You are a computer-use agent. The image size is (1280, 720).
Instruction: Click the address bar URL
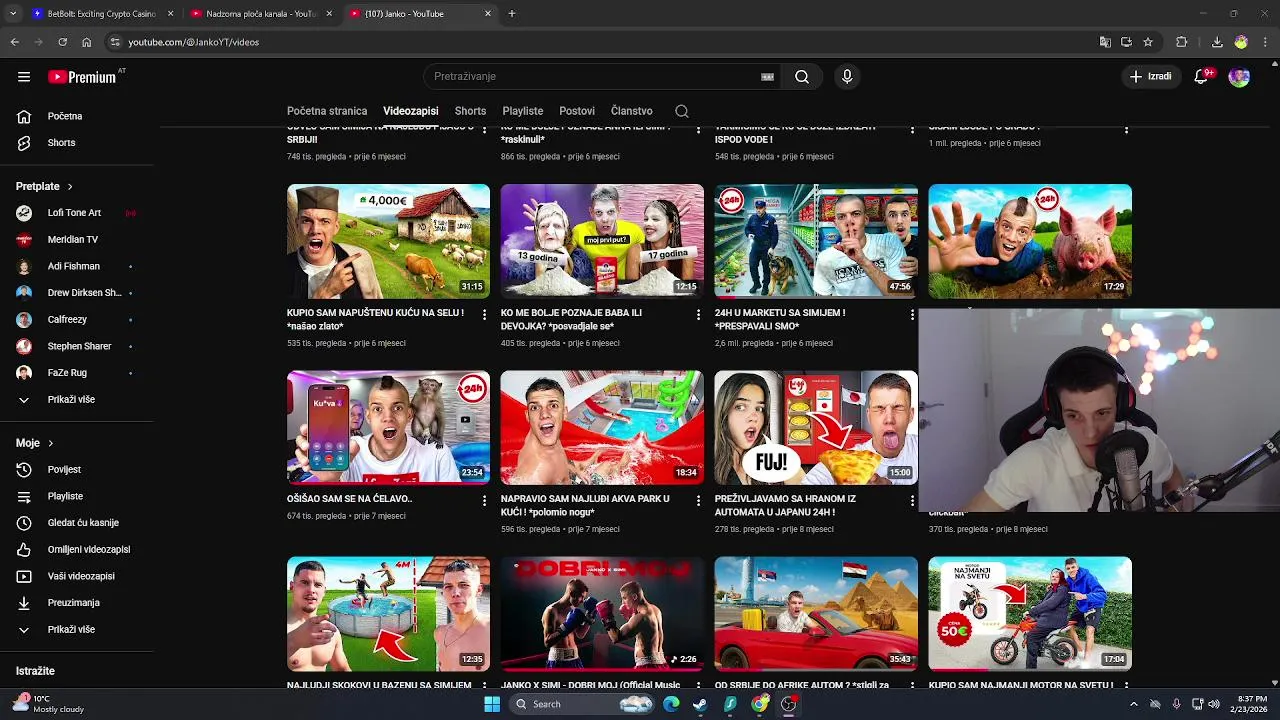[193, 42]
